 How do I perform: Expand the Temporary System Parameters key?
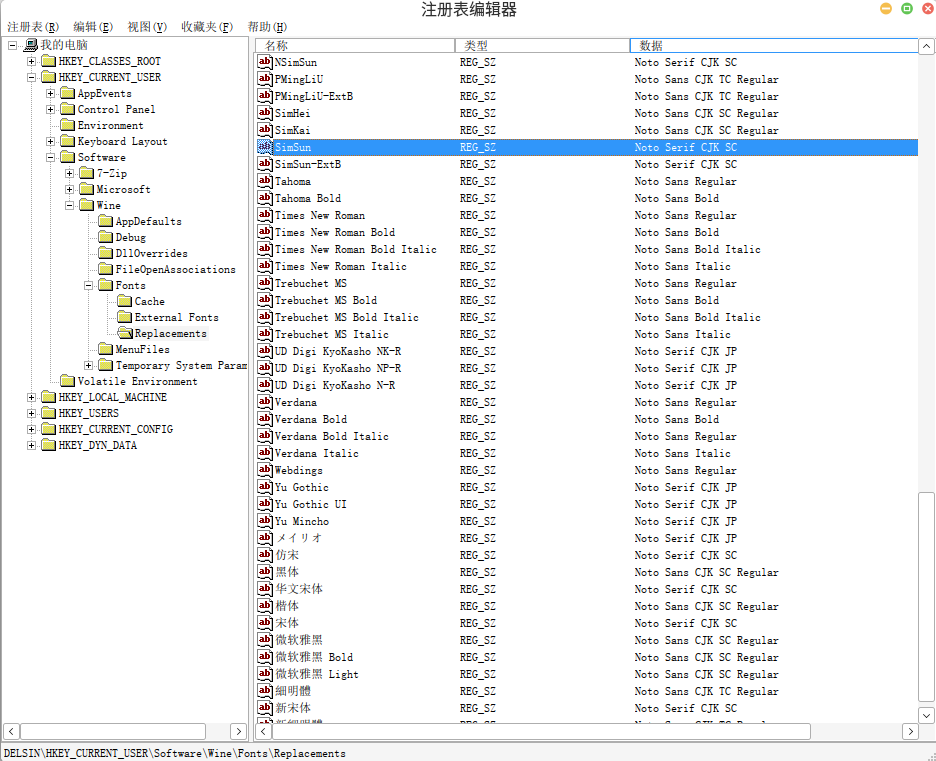coord(88,365)
